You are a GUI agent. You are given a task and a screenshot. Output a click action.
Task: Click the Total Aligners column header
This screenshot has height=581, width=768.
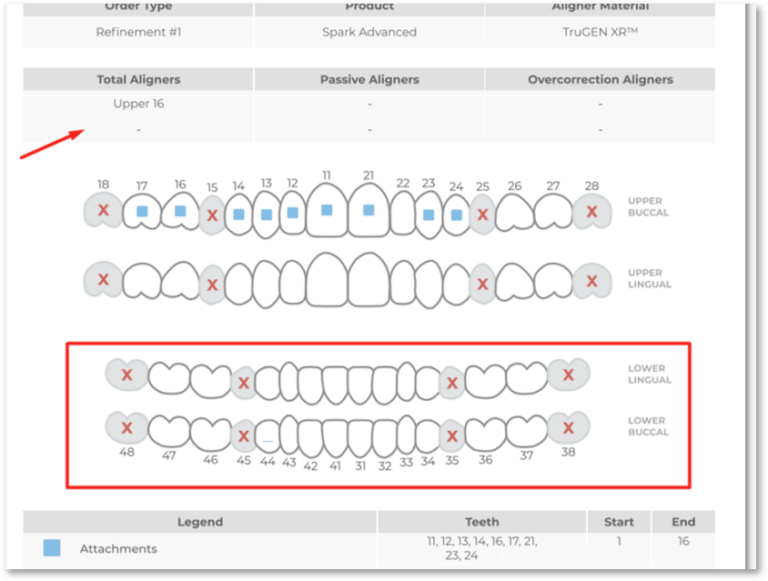point(138,79)
